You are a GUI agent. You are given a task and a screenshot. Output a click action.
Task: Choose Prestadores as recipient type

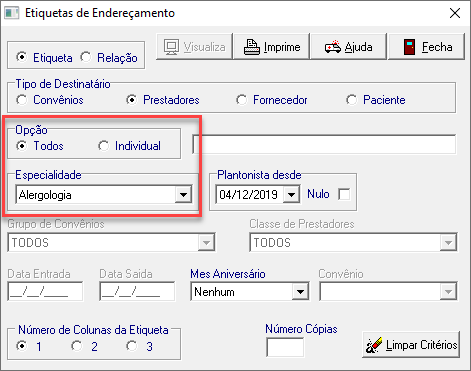(x=132, y=100)
